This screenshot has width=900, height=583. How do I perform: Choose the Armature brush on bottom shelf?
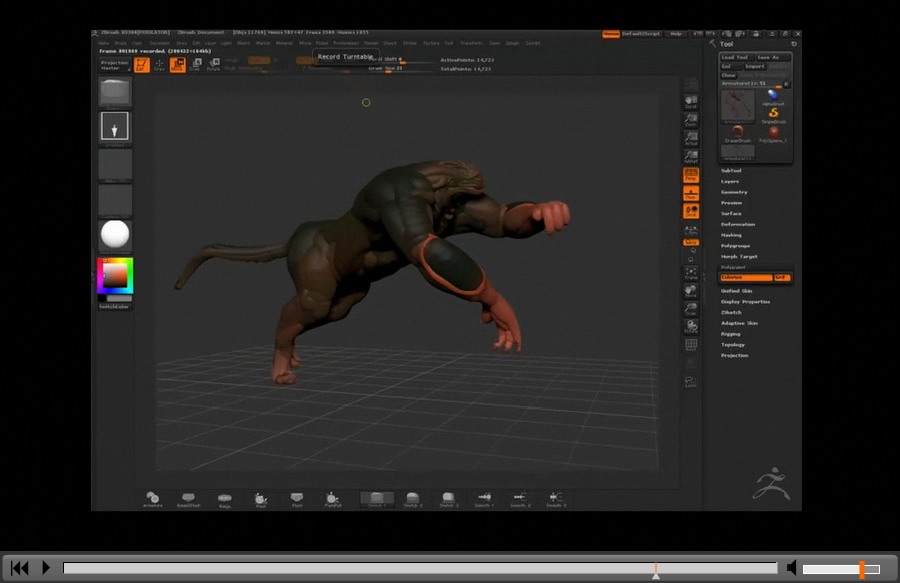(x=152, y=498)
